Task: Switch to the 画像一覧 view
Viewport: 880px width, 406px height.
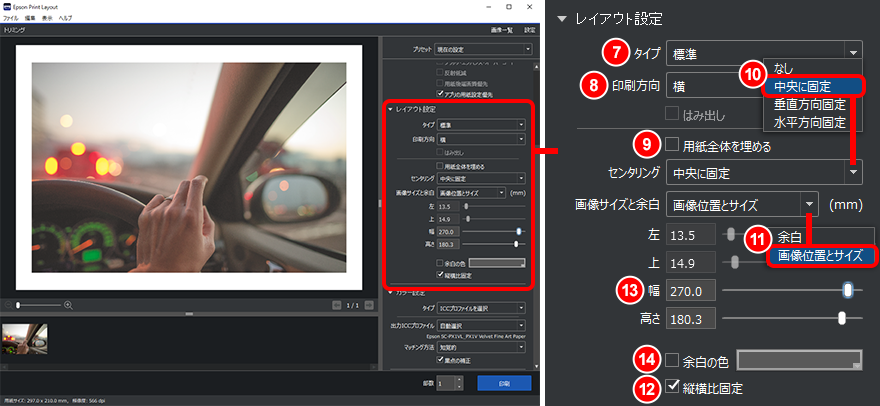Action: click(x=501, y=30)
